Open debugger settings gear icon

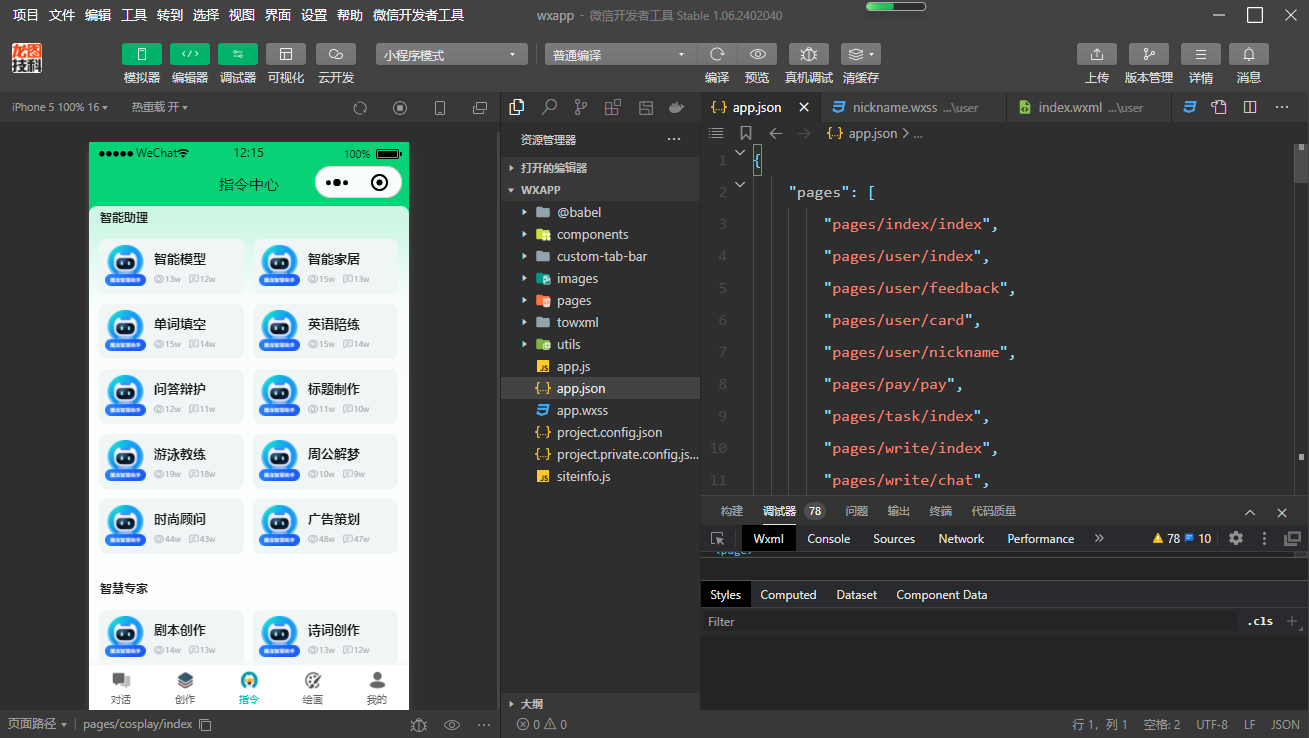[1236, 538]
